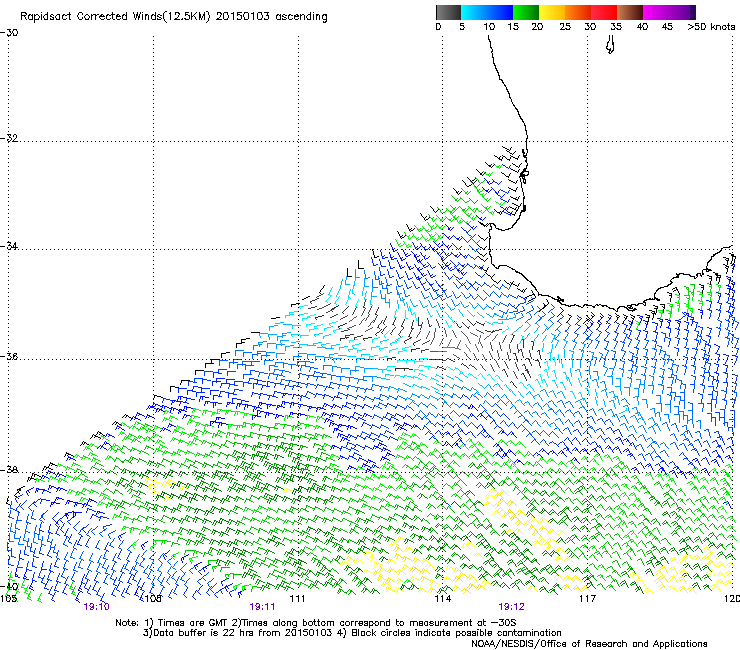This screenshot has width=740, height=650.
Task: Click the longitude label 111
Action: point(297,599)
